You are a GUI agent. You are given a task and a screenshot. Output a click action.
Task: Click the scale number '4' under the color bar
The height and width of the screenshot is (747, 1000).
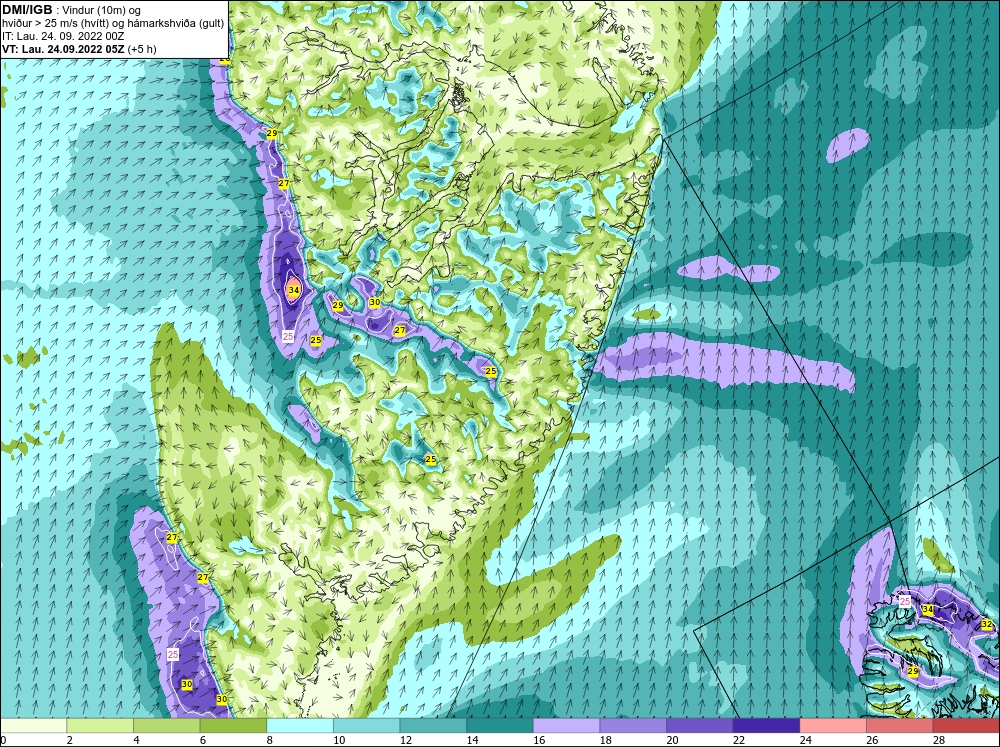(x=136, y=740)
